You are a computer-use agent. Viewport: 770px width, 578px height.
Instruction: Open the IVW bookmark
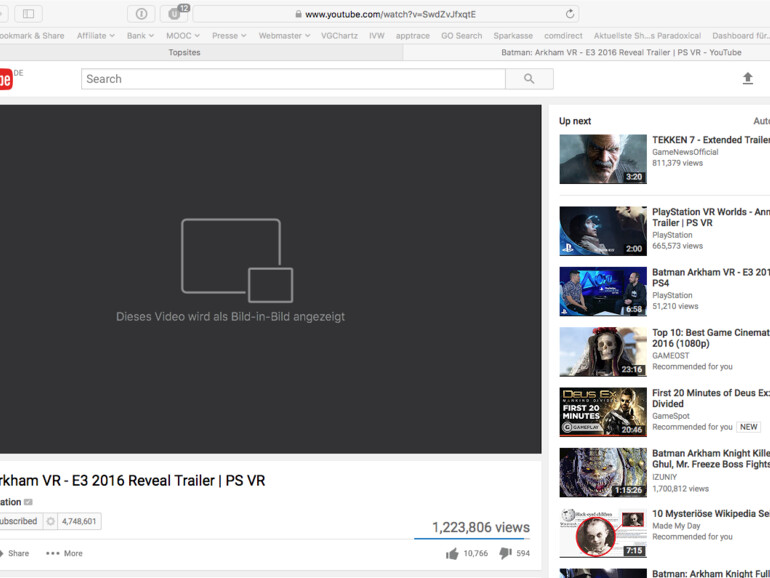pyautogui.click(x=377, y=36)
